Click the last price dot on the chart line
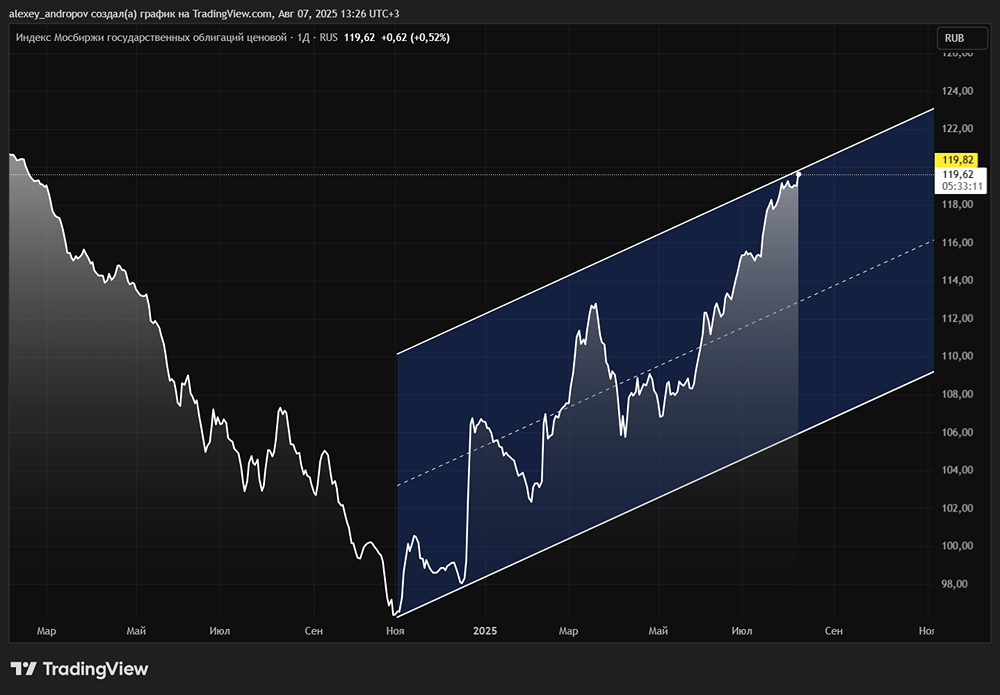1000x695 pixels. 798,174
